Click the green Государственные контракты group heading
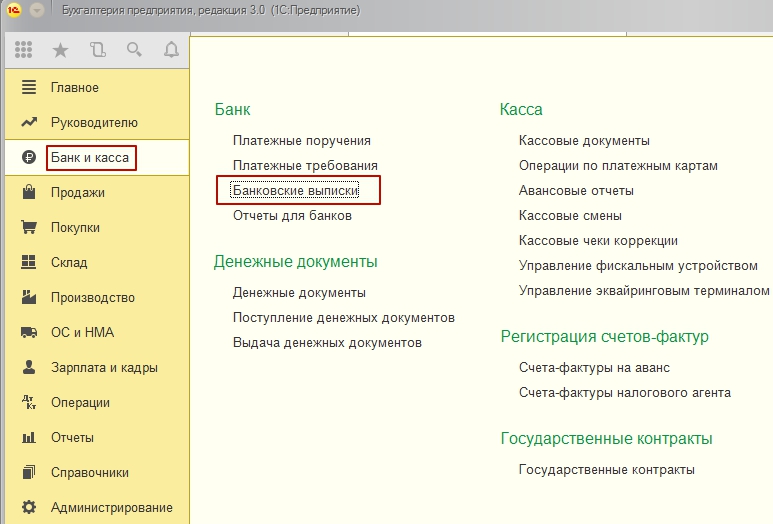Image resolution: width=773 pixels, height=524 pixels. coord(606,439)
